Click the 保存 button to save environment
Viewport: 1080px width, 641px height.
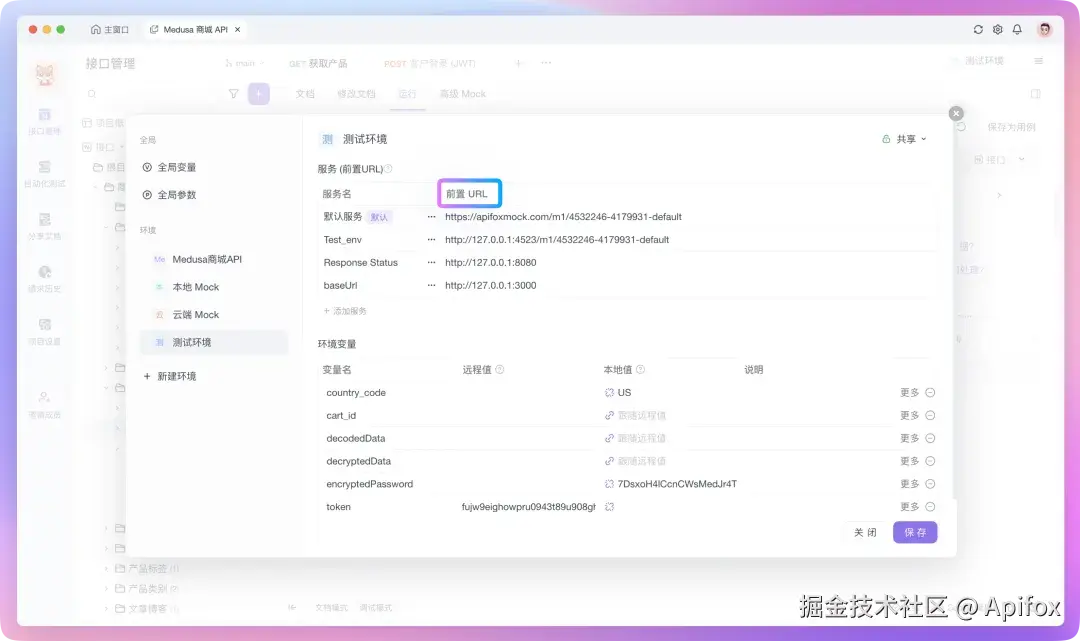click(914, 532)
